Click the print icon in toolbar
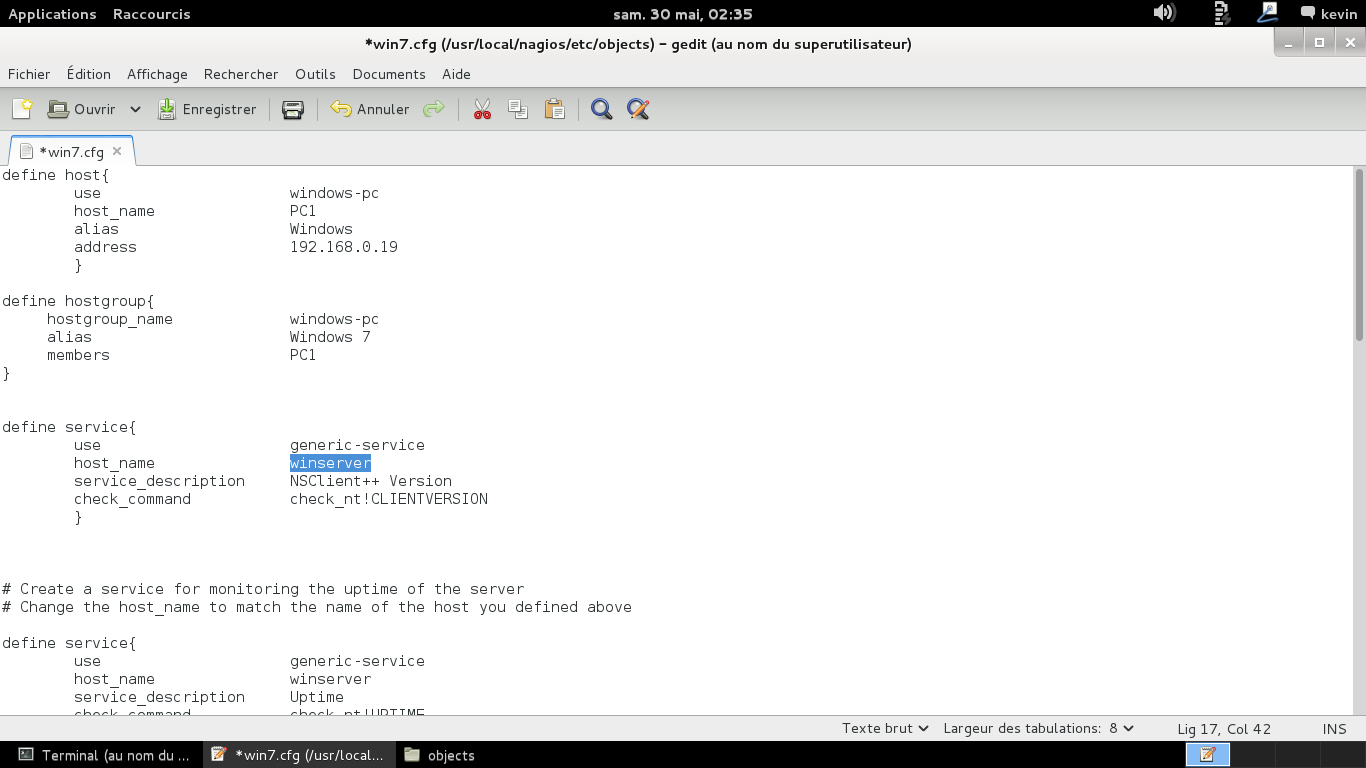This screenshot has height=768, width=1366. (x=293, y=109)
